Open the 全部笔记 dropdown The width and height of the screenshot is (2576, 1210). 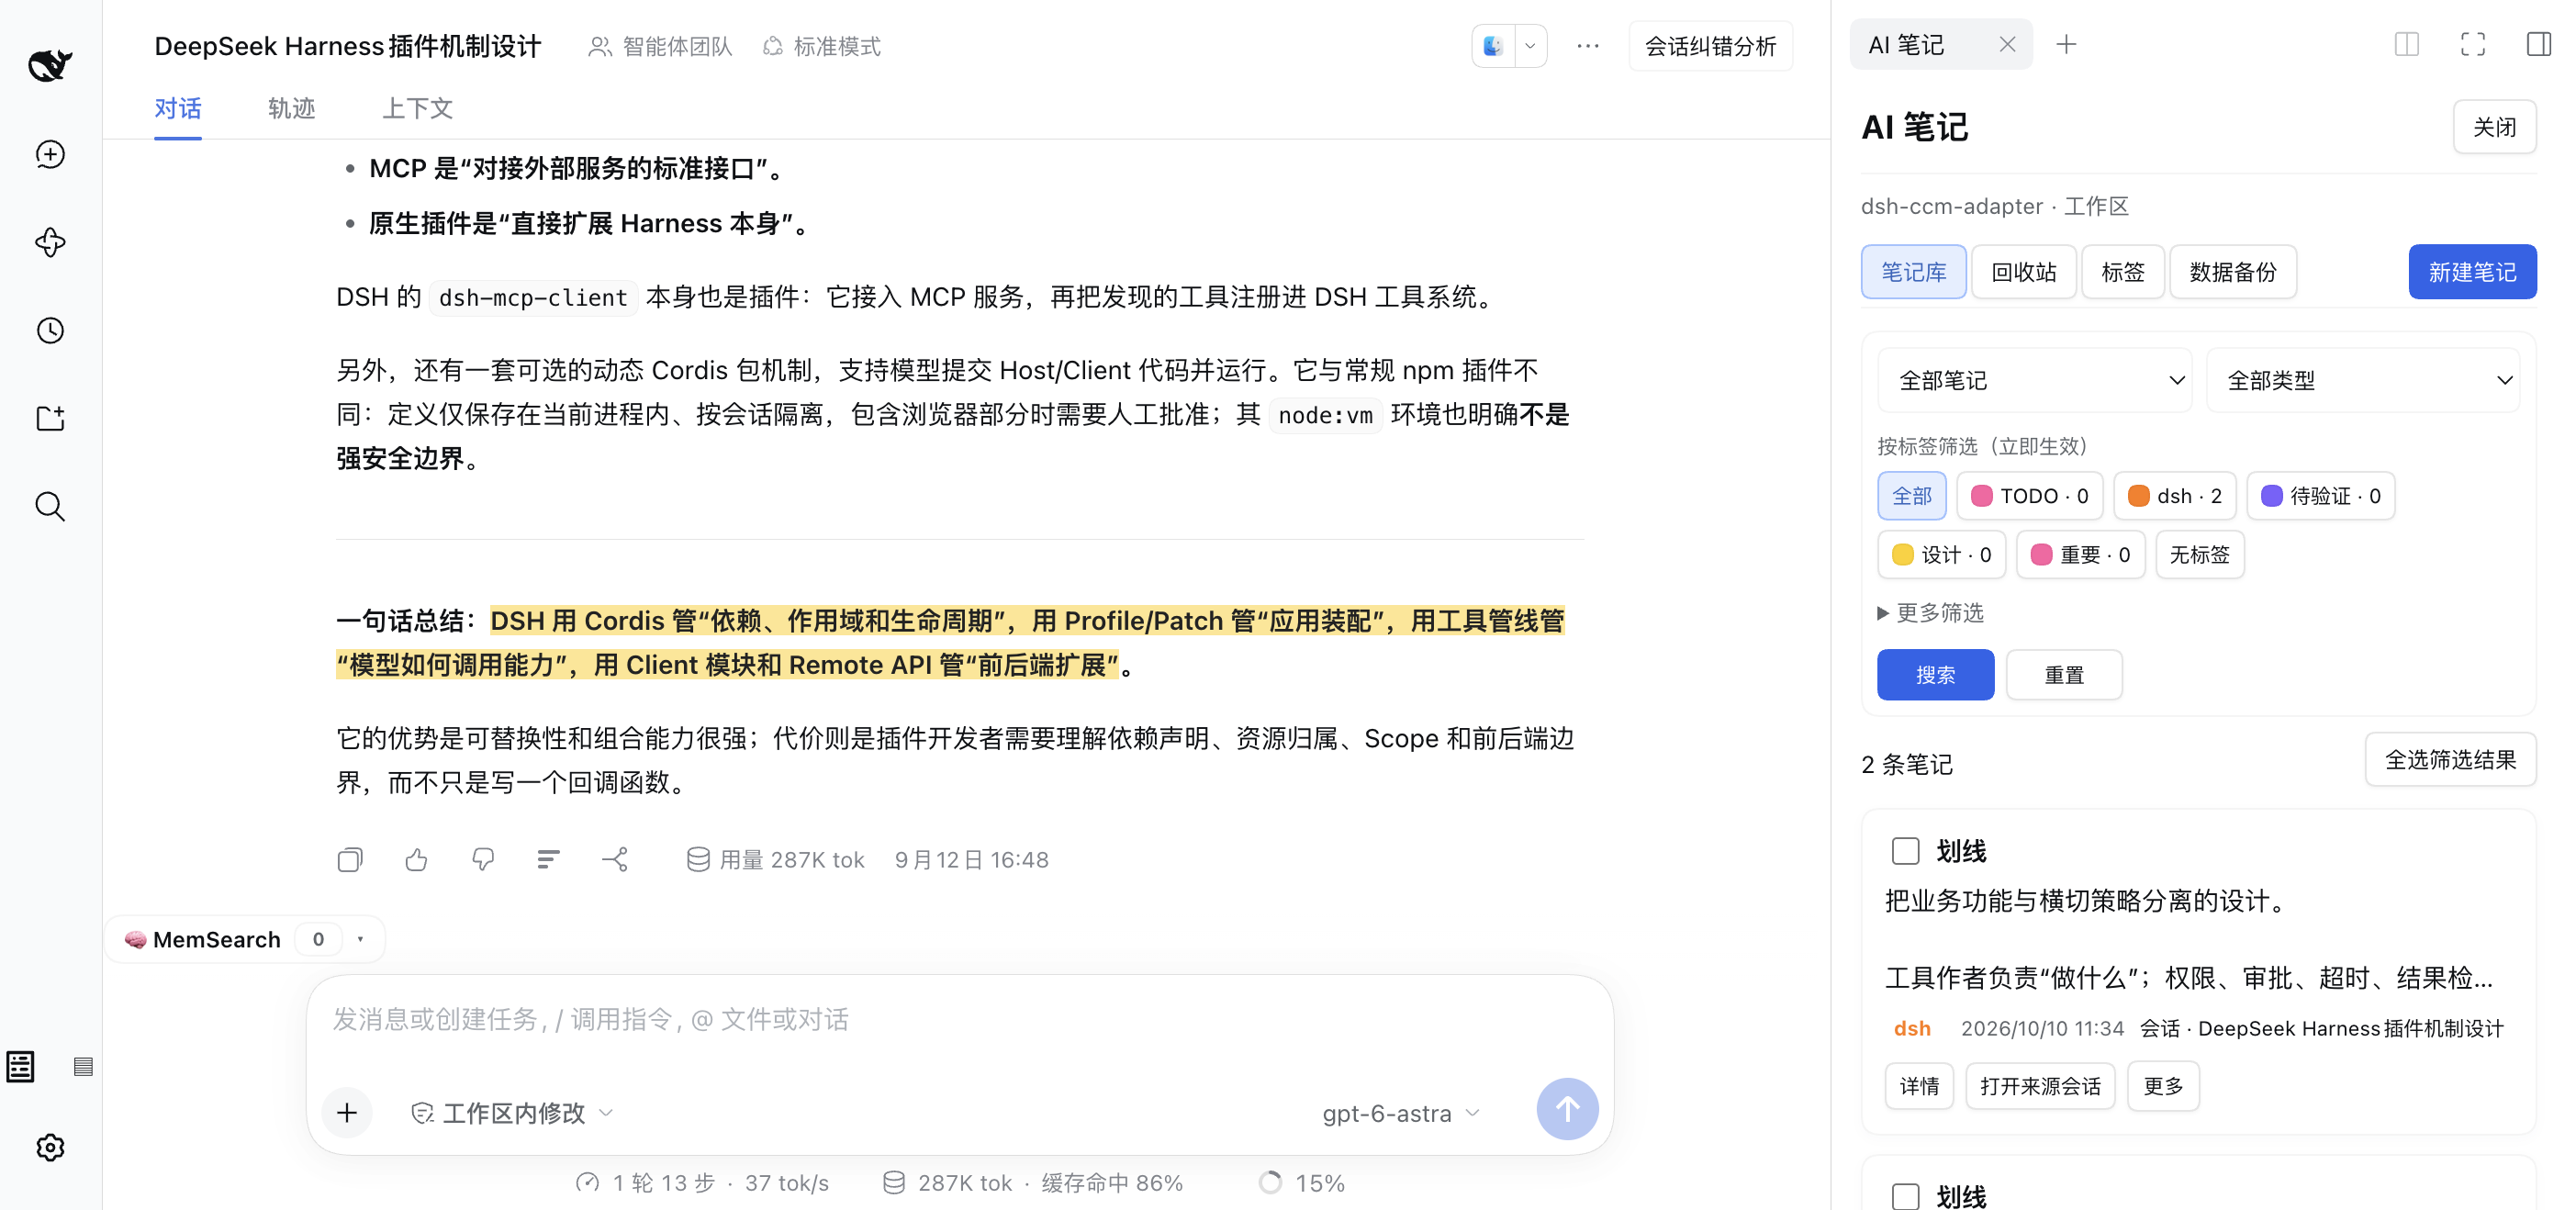[2035, 381]
